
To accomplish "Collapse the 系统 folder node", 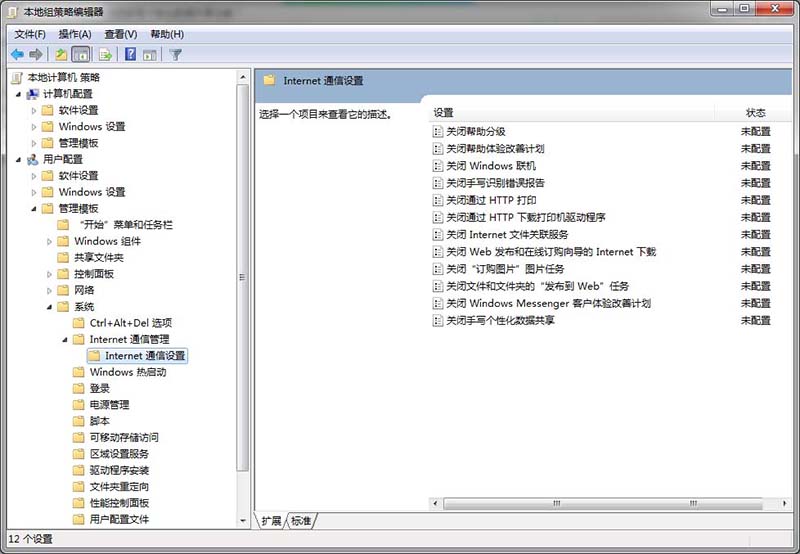I will pos(50,307).
